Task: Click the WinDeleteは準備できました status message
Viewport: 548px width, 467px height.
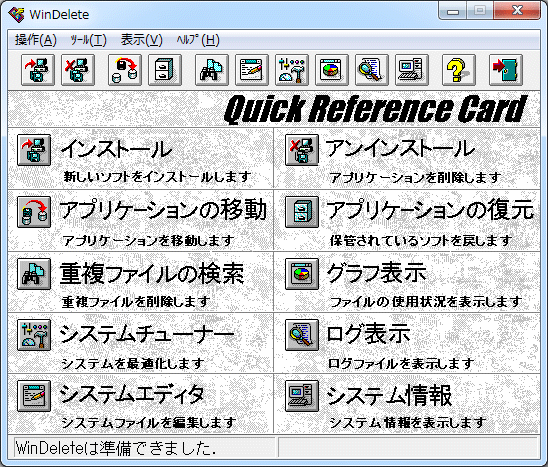Action: click(116, 448)
